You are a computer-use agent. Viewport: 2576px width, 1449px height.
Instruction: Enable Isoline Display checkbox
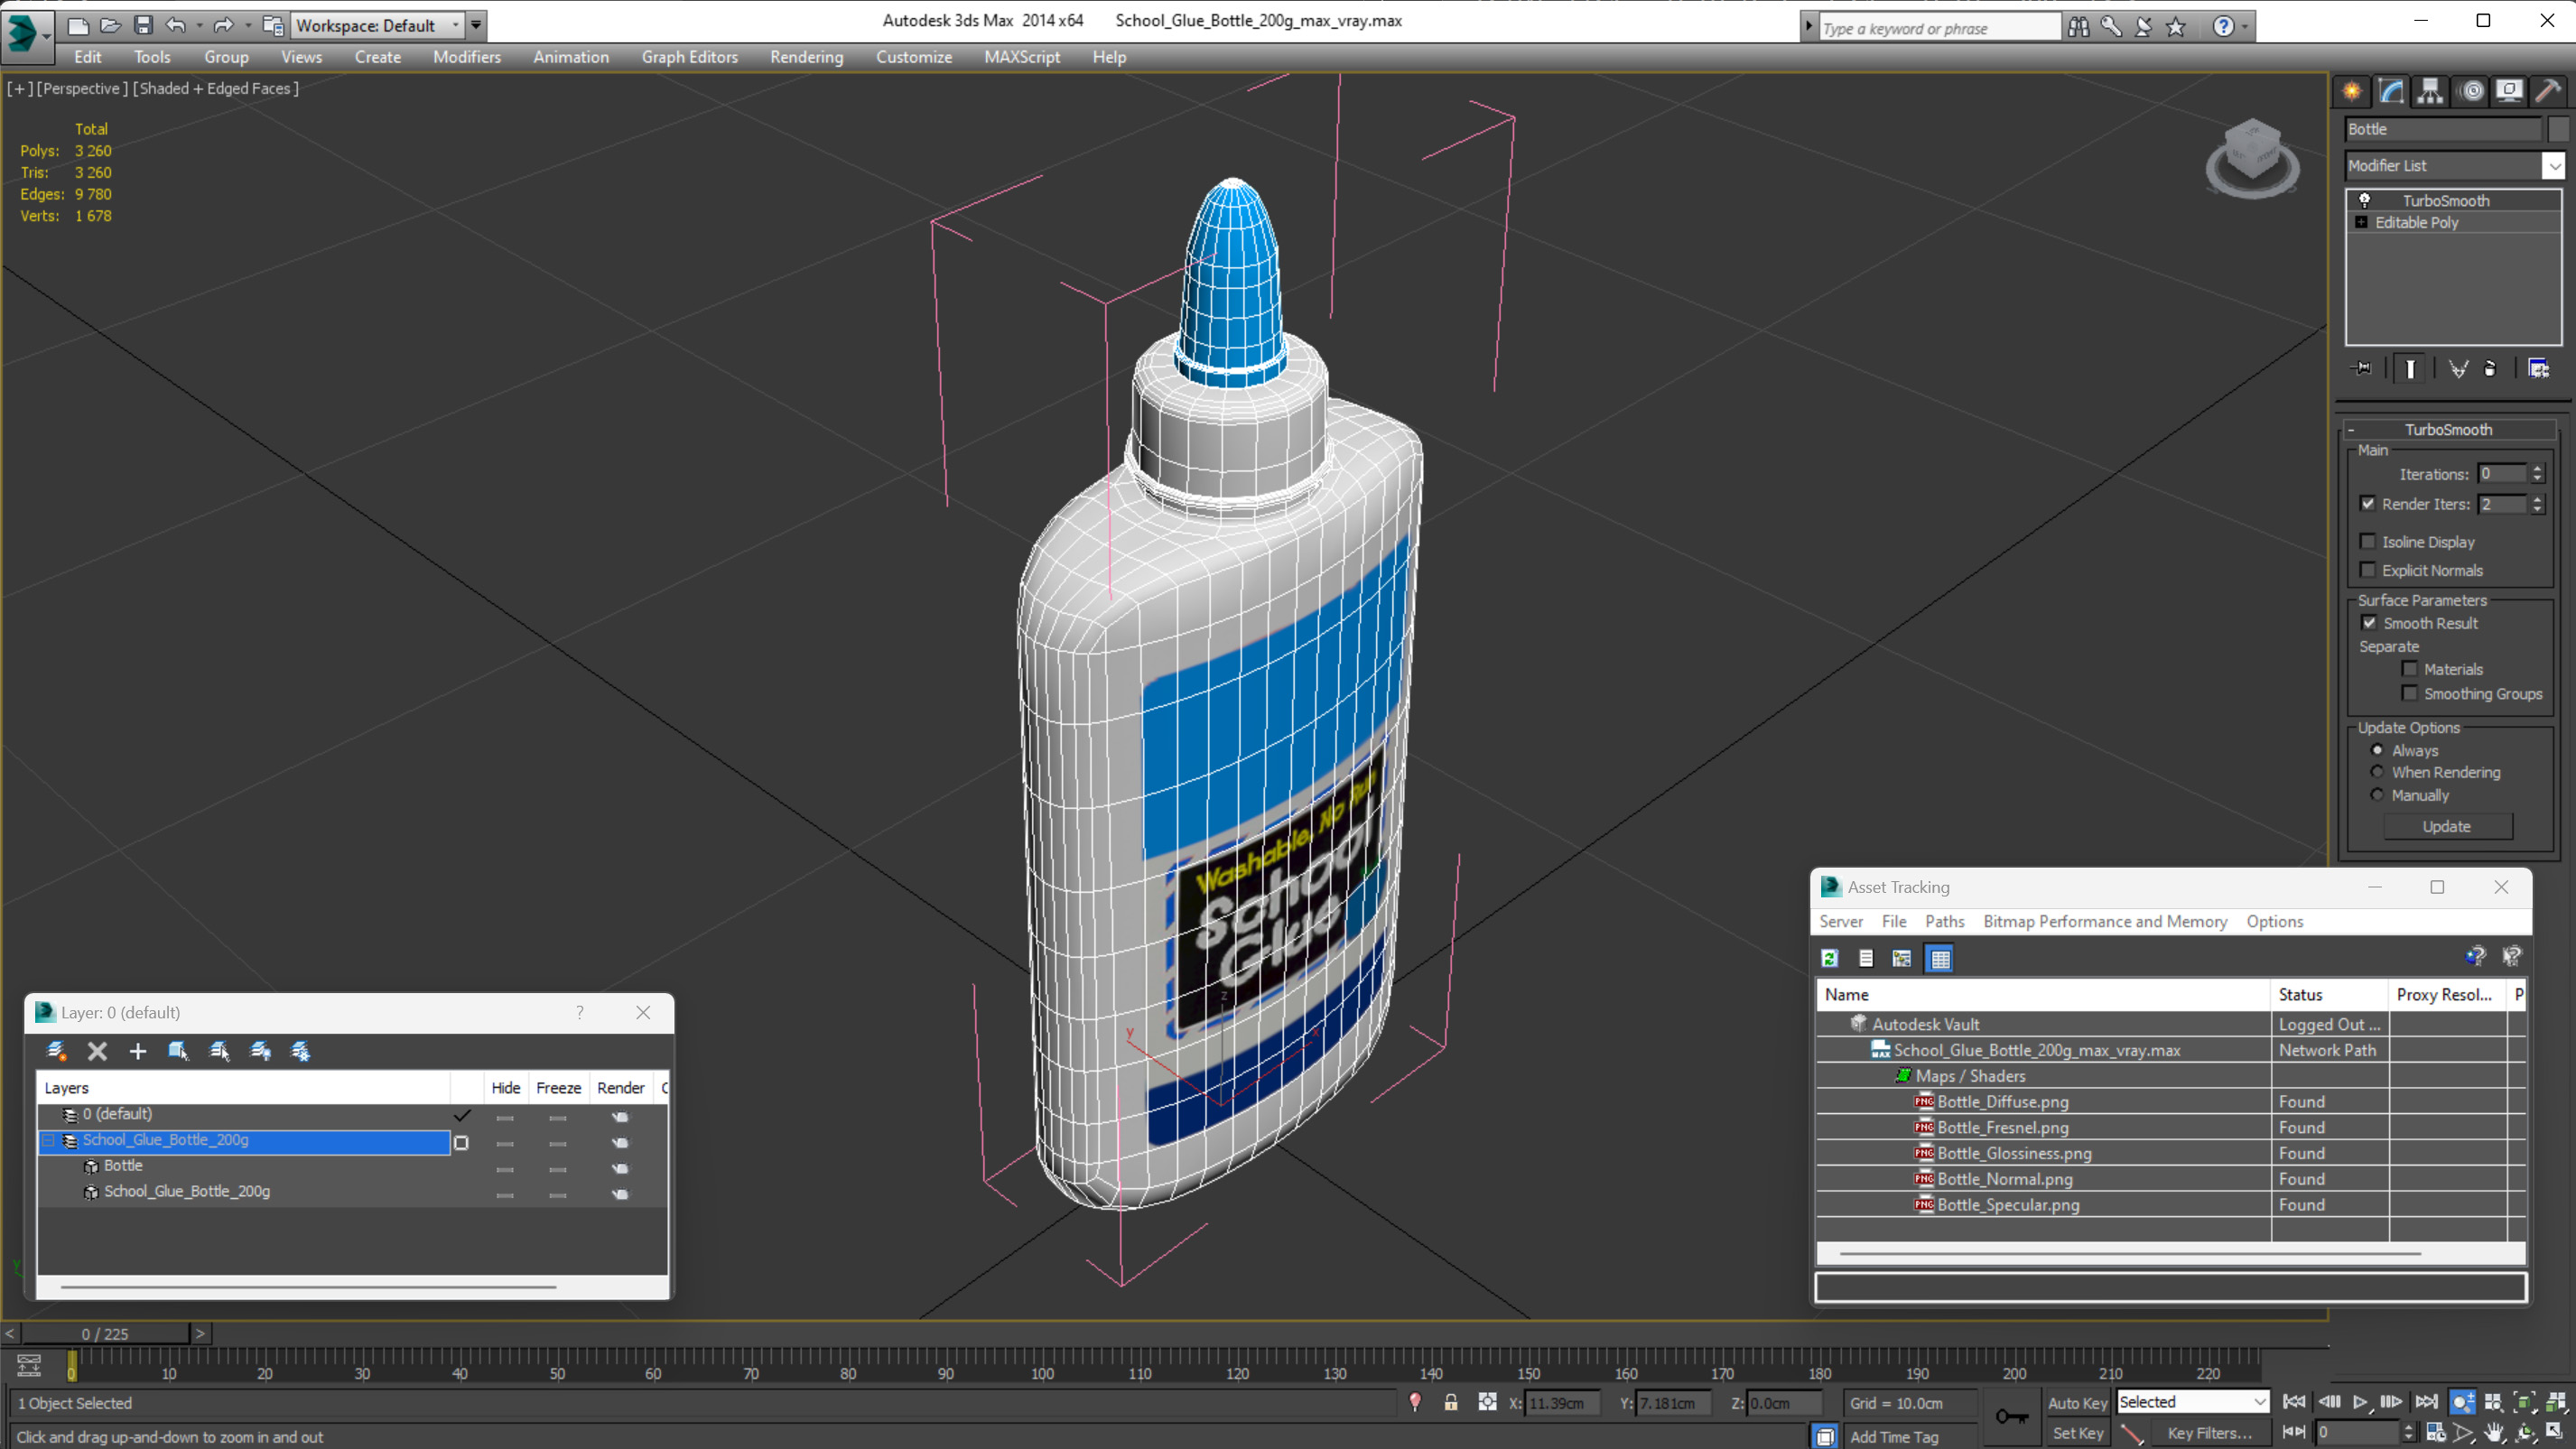tap(2367, 542)
